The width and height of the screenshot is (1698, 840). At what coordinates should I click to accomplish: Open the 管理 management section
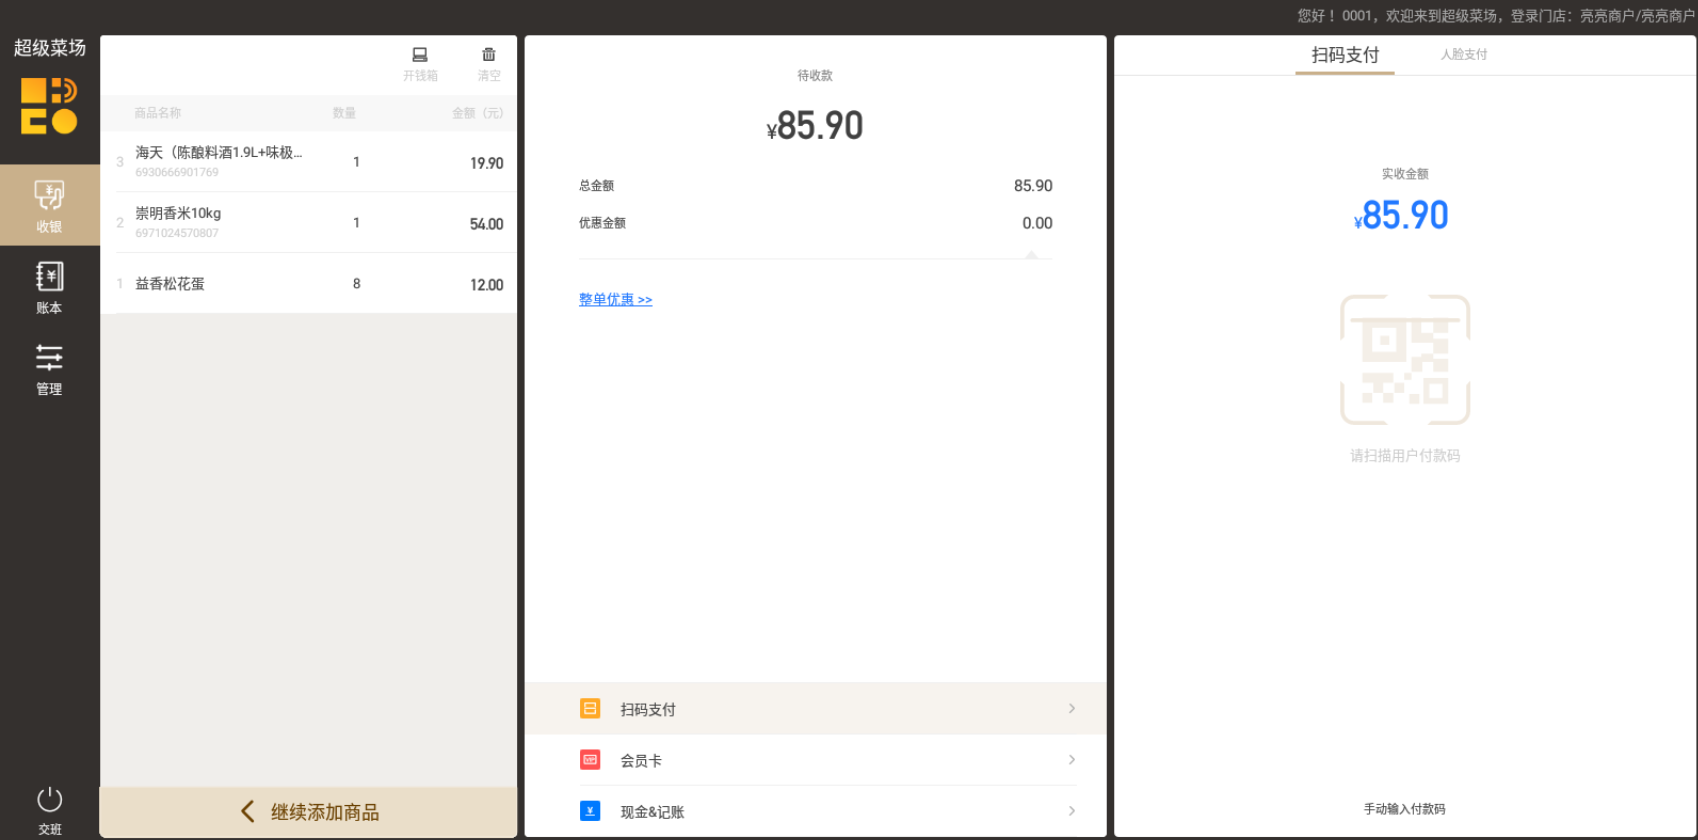click(49, 369)
